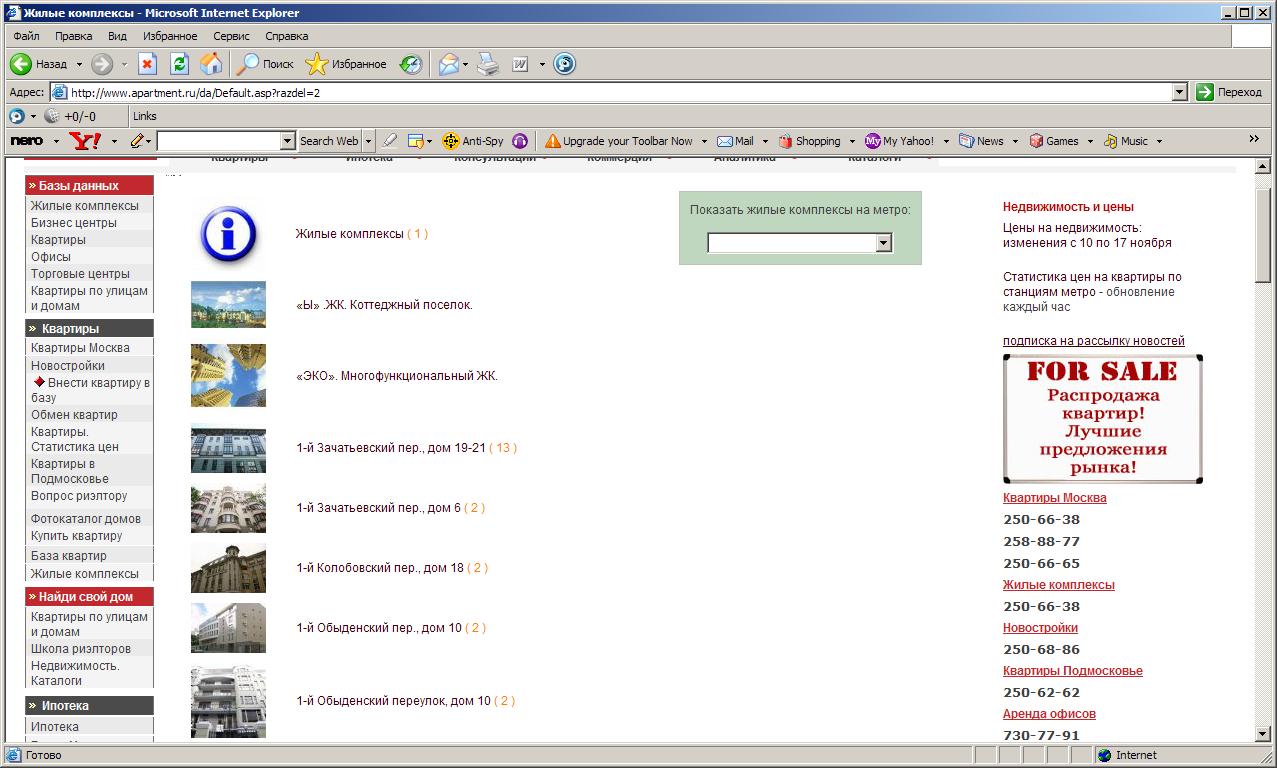Screen dimensions: 1277x768
Task: Click the Links toolbar label
Action: pyautogui.click(x=144, y=116)
